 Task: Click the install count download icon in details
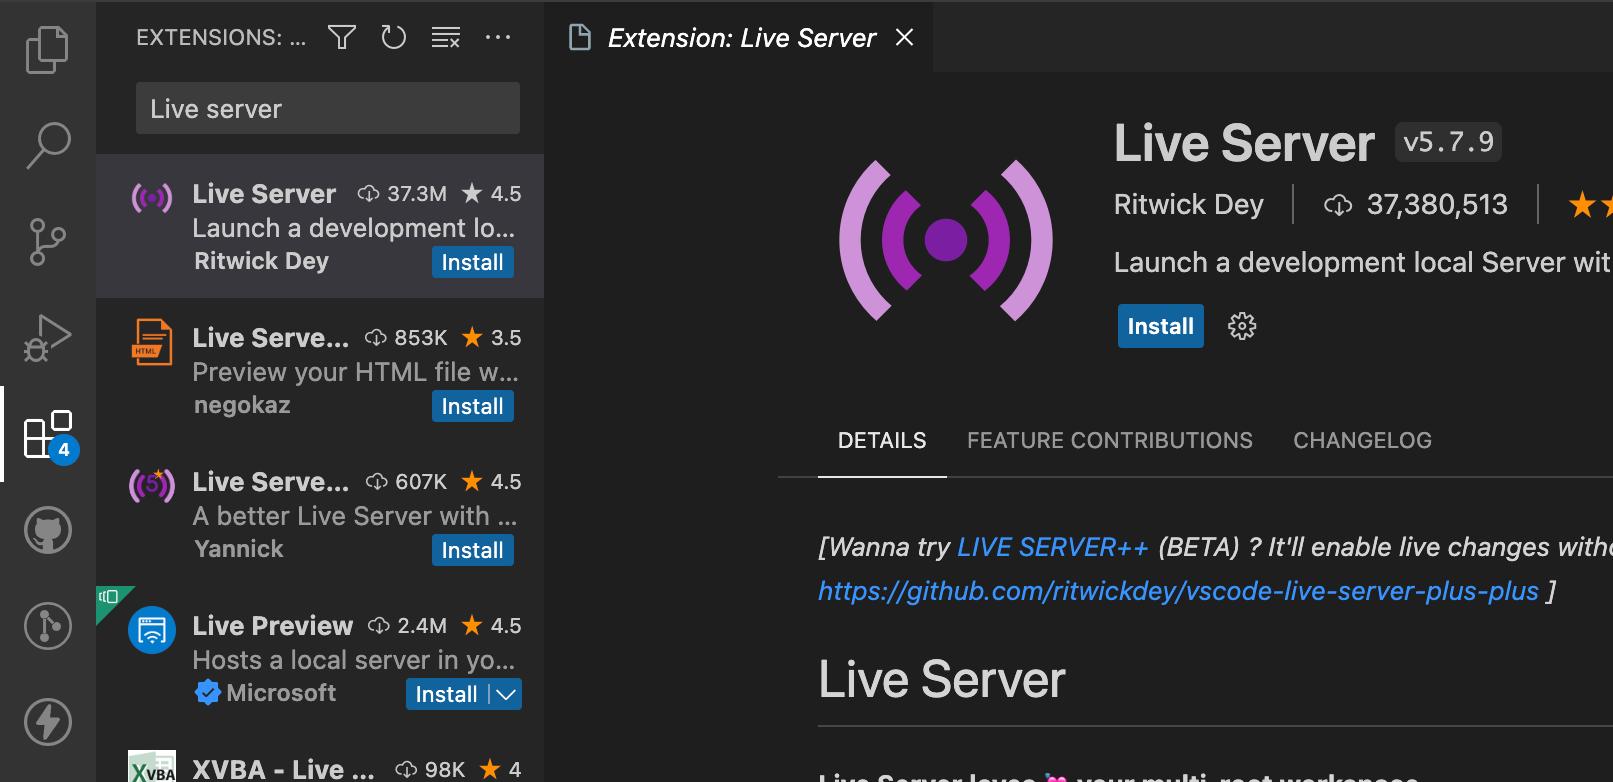coord(1337,205)
